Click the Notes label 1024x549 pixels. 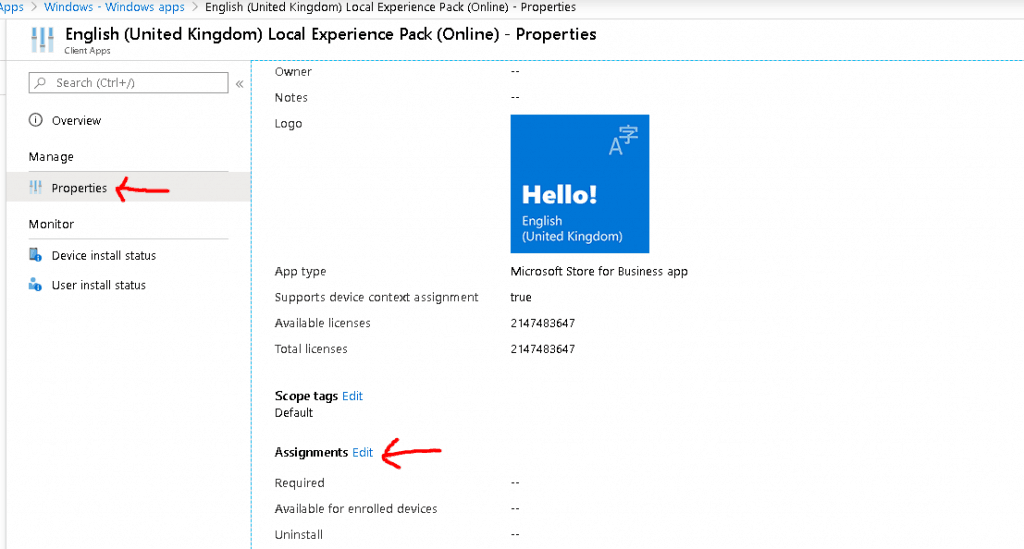point(291,98)
